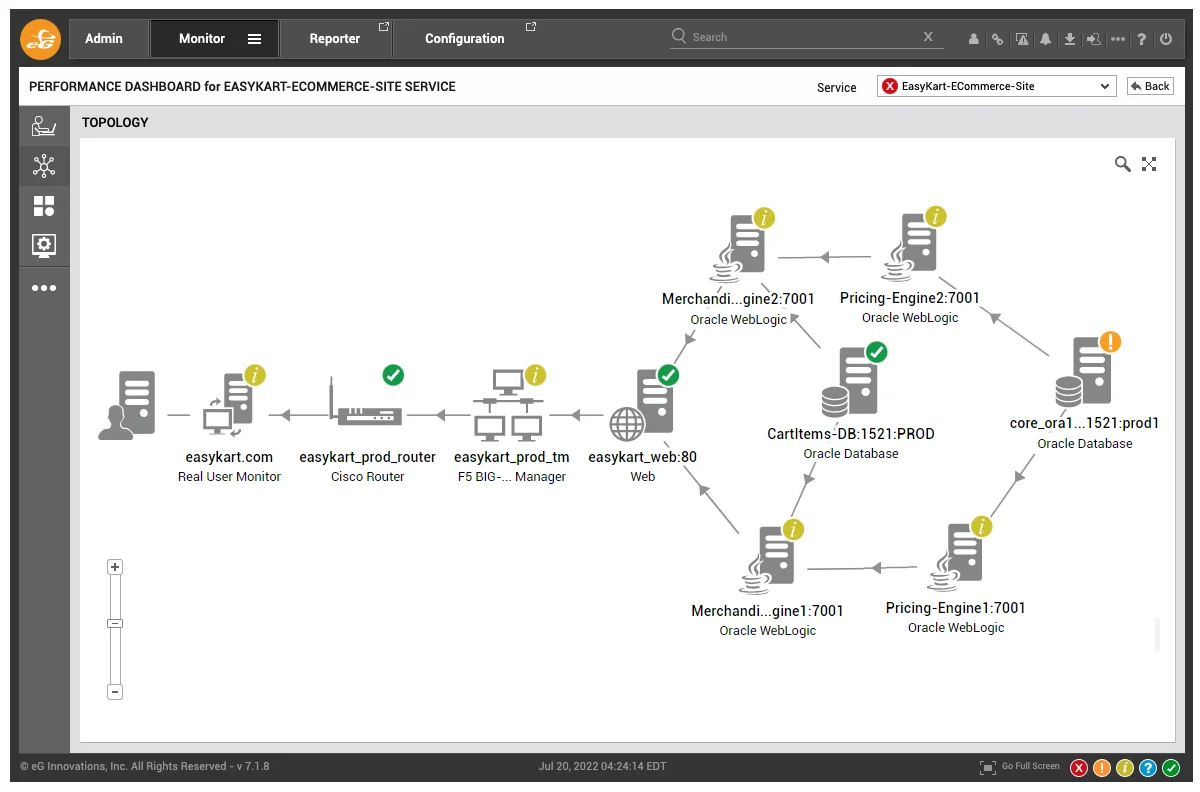Click the easykart_prod_router label
Viewport: 1200px width, 792px height.
(x=368, y=457)
